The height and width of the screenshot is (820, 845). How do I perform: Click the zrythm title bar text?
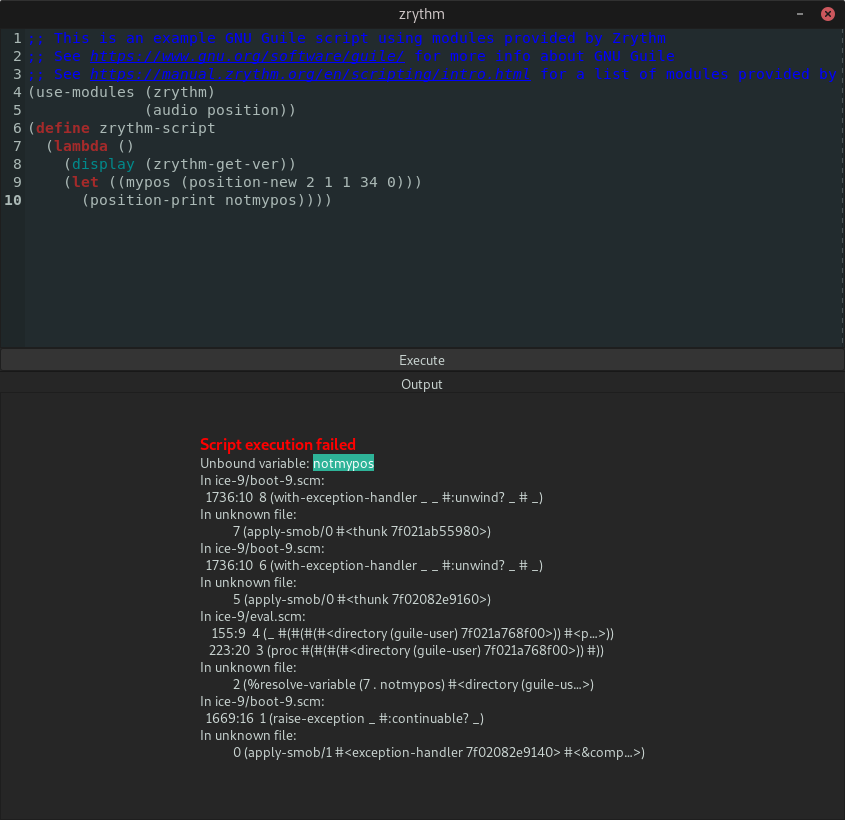(421, 14)
